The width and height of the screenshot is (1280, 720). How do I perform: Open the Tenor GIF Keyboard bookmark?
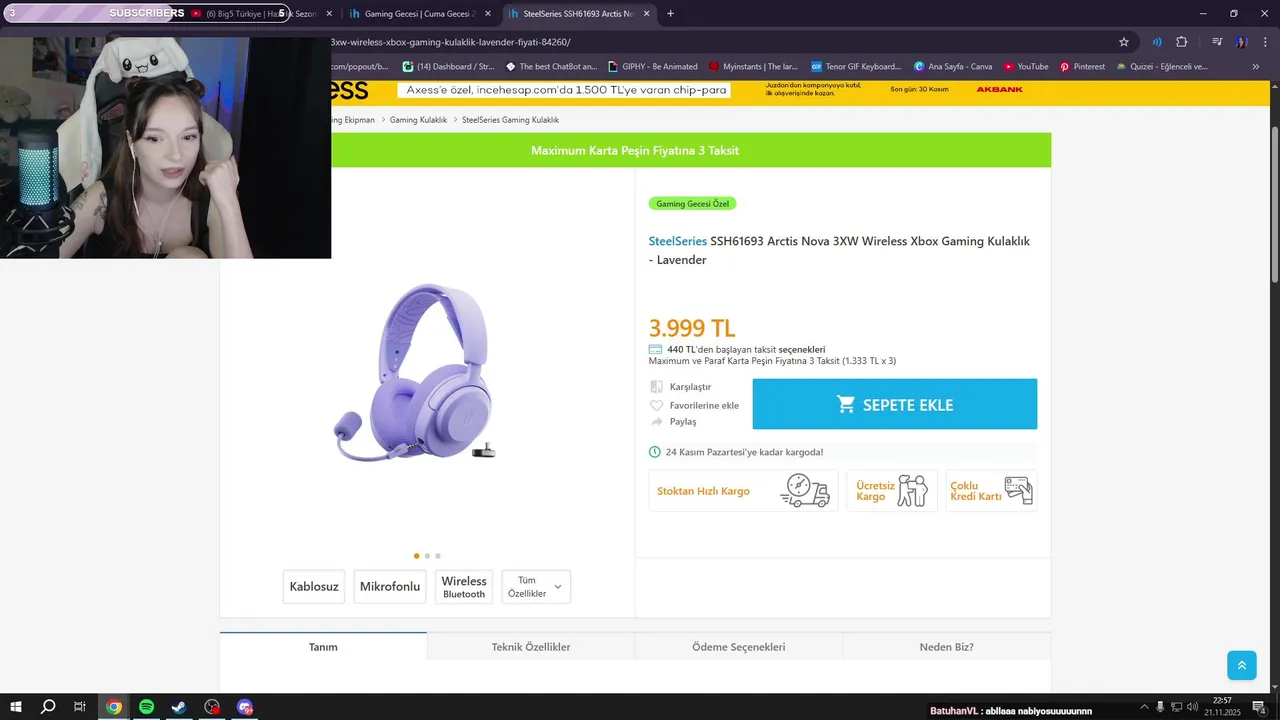tap(856, 67)
